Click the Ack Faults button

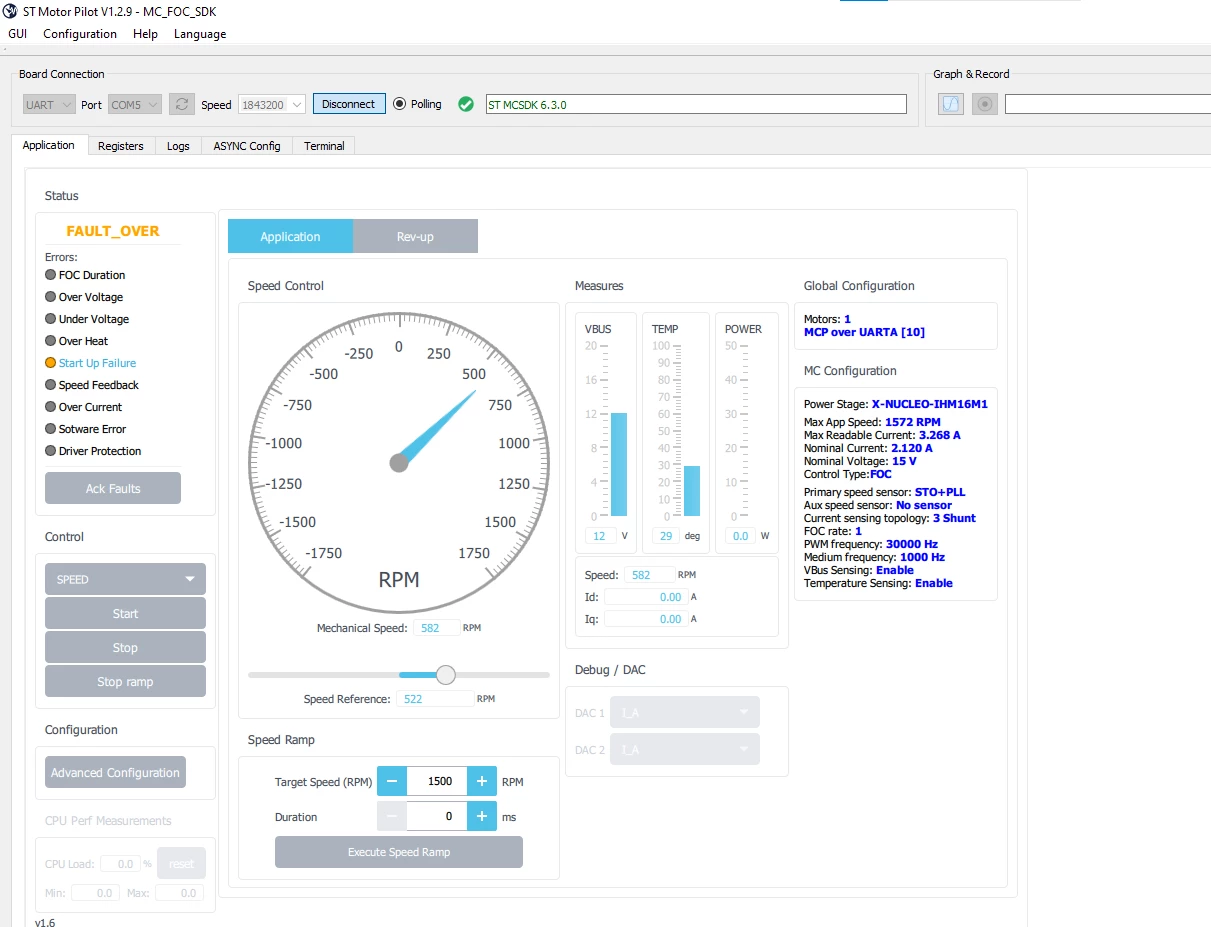coord(113,489)
